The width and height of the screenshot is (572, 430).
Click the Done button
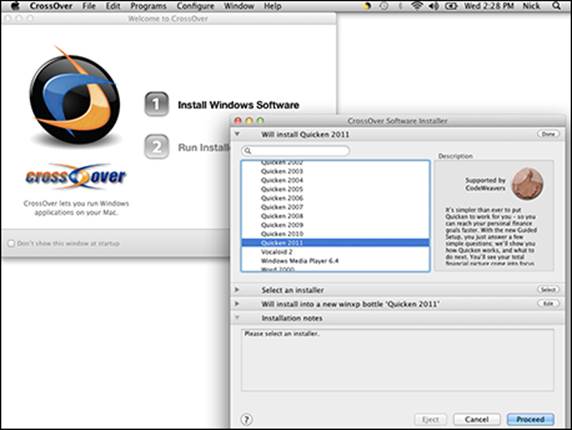548,134
